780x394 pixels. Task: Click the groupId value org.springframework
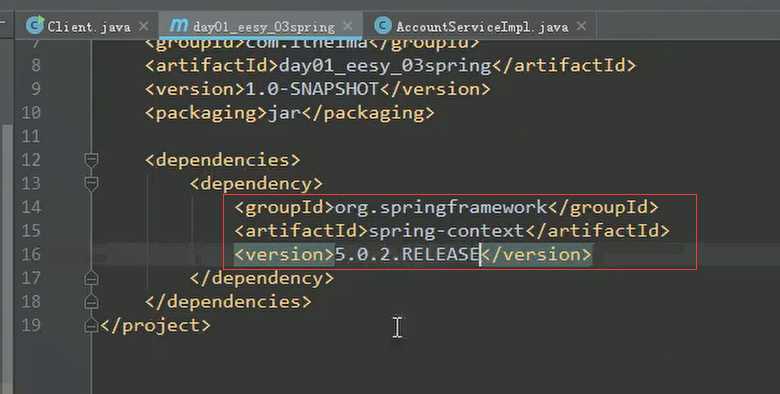point(441,207)
